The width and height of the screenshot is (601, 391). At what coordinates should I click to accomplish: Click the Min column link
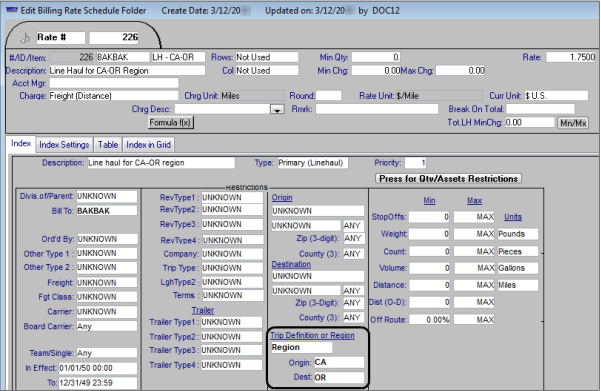(429, 200)
